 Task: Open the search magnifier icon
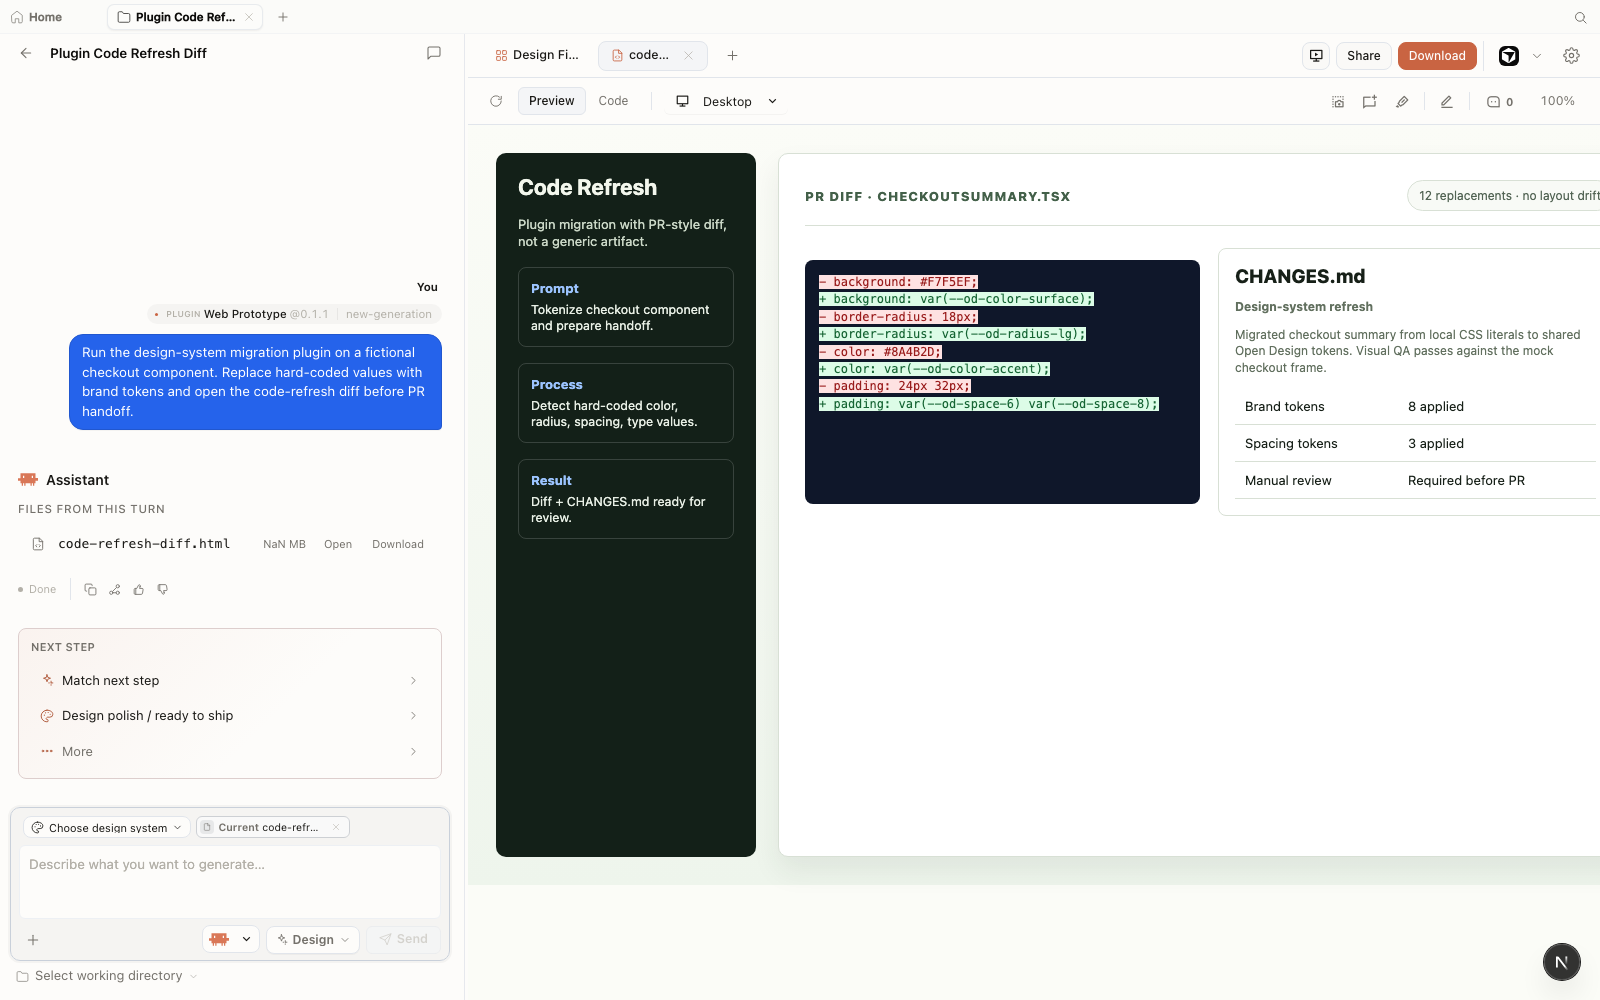click(1580, 17)
